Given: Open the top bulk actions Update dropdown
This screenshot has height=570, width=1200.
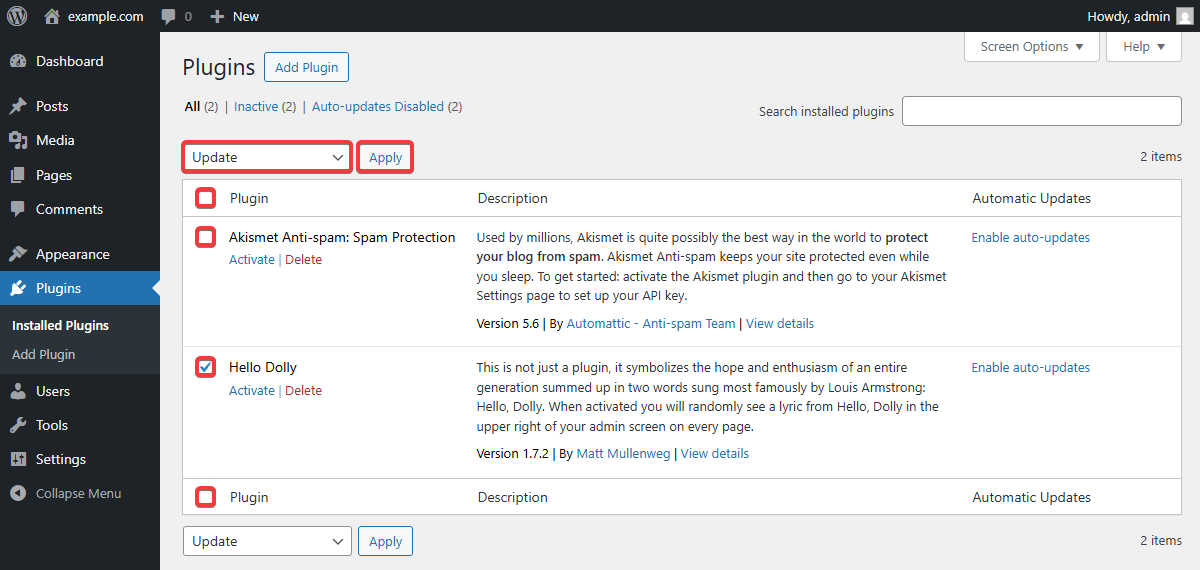Looking at the screenshot, I should click(267, 157).
